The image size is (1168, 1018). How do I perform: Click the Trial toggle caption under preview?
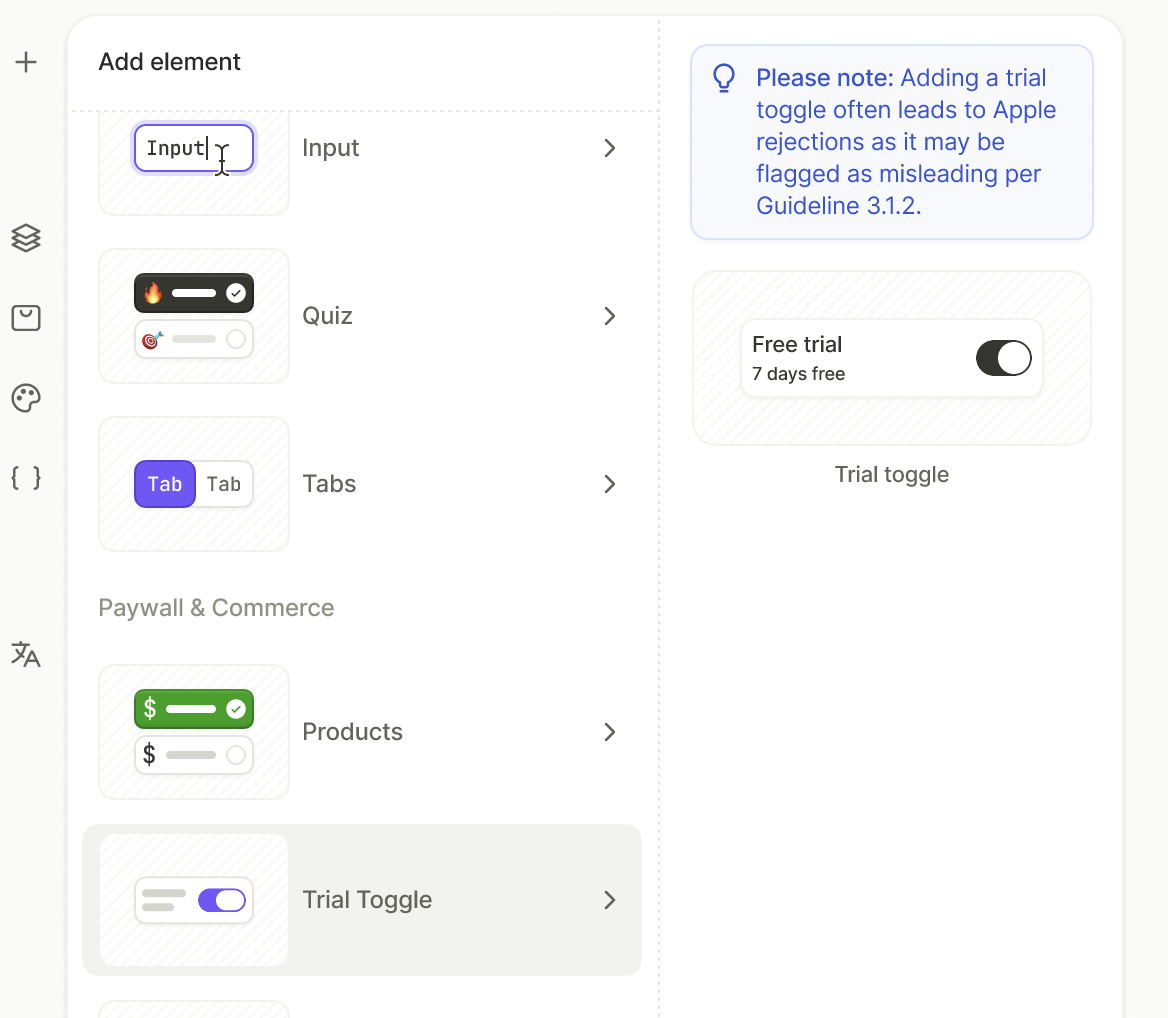pyautogui.click(x=892, y=474)
